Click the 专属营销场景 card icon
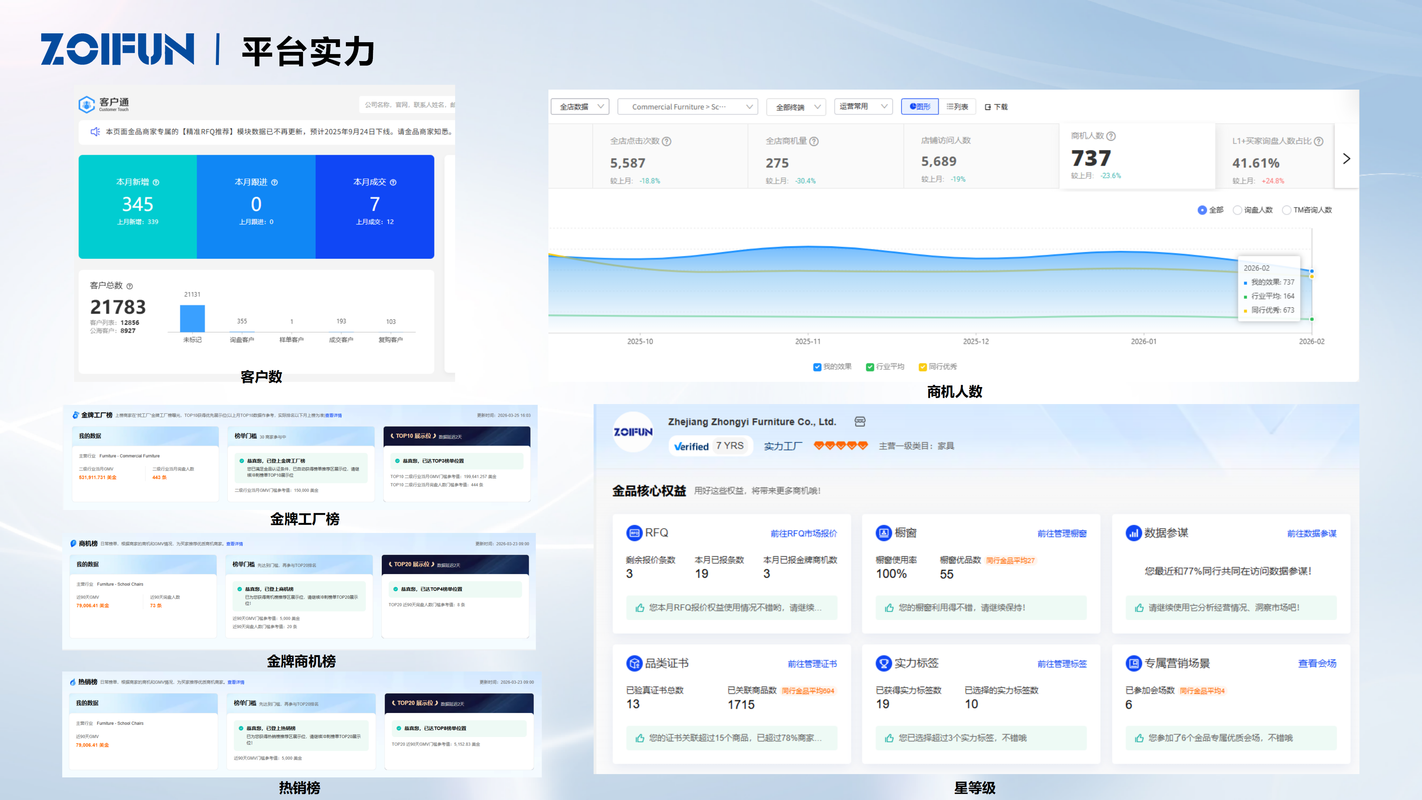This screenshot has height=800, width=1422. (1133, 663)
